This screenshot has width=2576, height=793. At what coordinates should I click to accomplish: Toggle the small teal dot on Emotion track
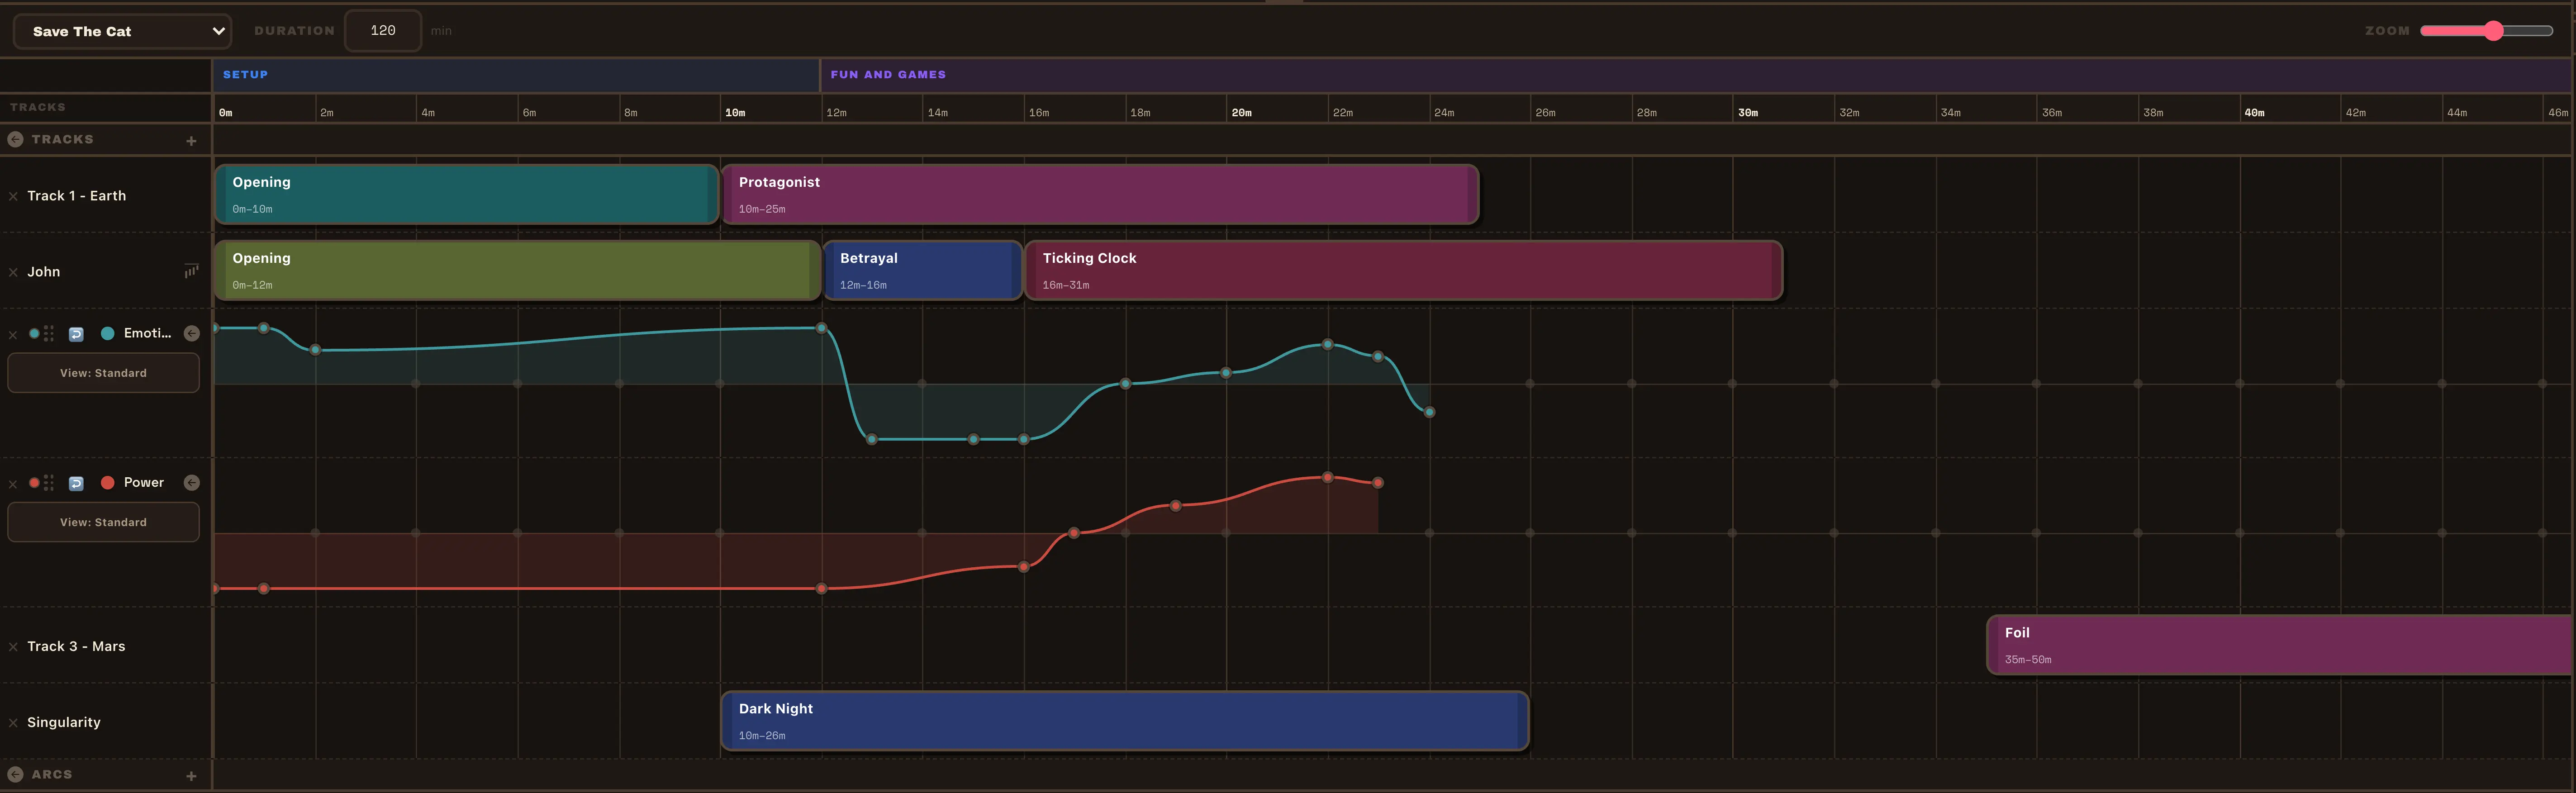point(34,334)
